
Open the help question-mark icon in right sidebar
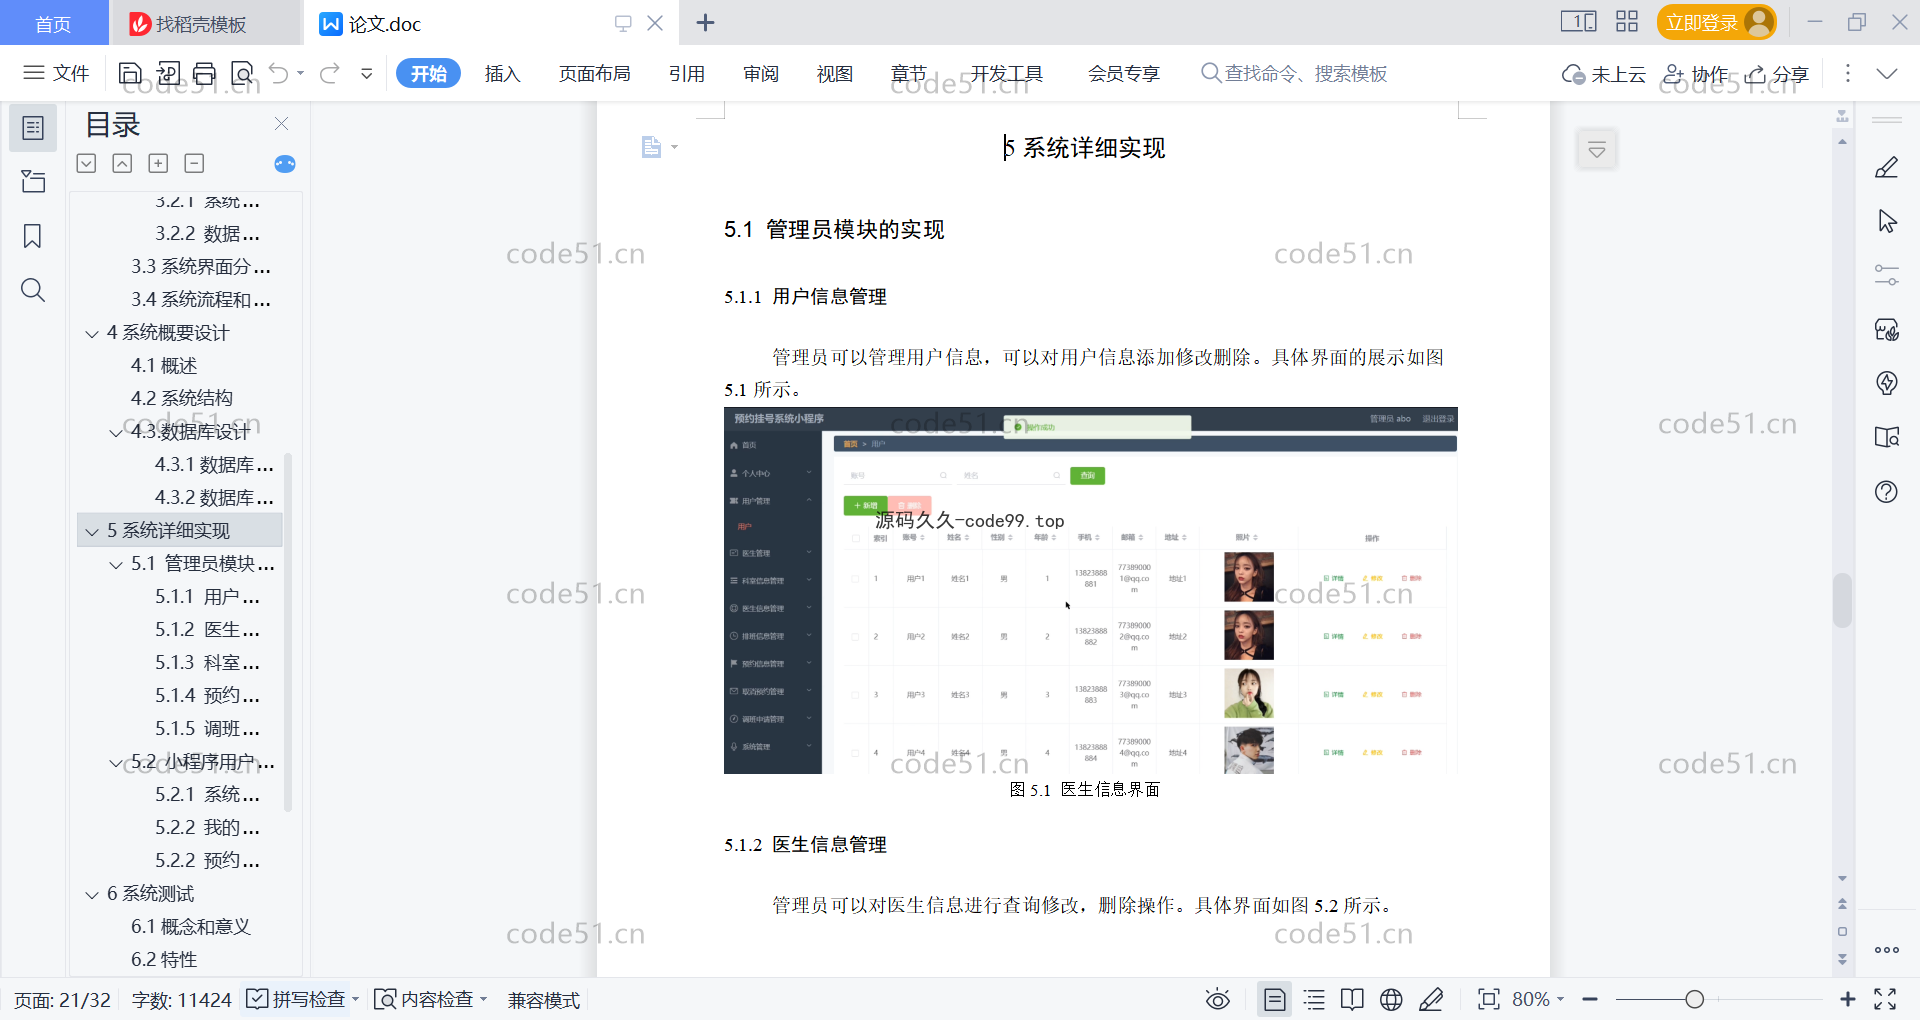1887,491
